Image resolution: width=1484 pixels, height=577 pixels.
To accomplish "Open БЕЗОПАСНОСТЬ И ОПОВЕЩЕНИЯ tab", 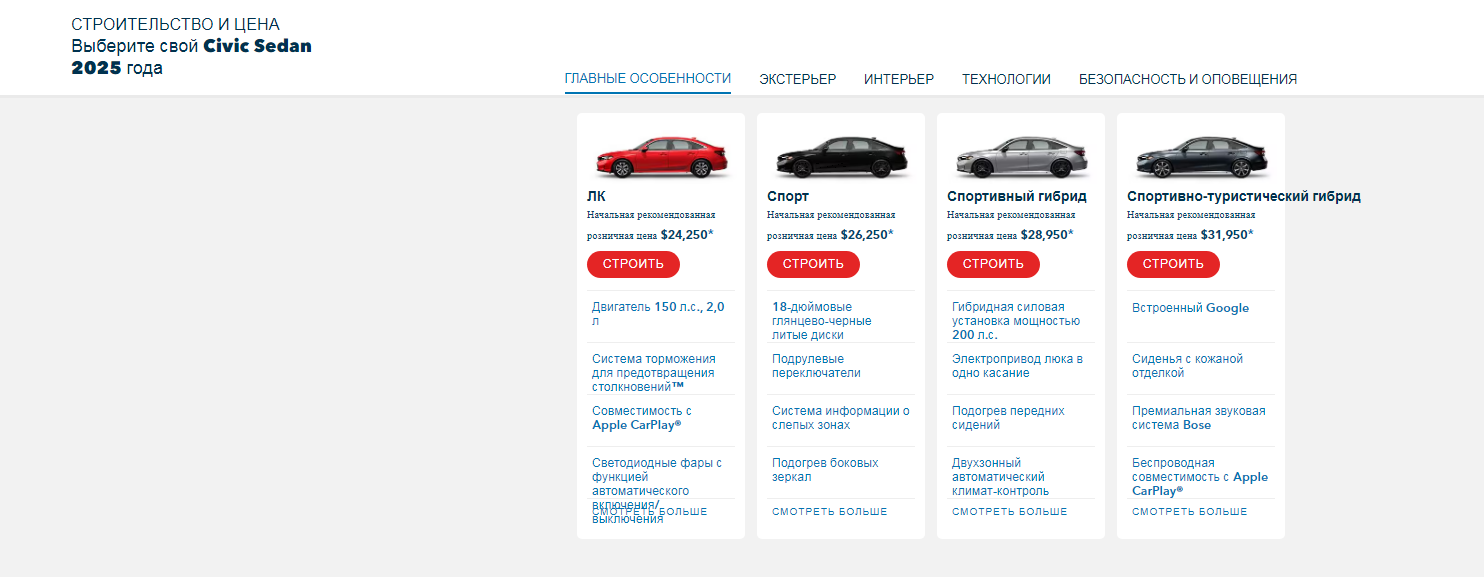I will click(x=1188, y=79).
